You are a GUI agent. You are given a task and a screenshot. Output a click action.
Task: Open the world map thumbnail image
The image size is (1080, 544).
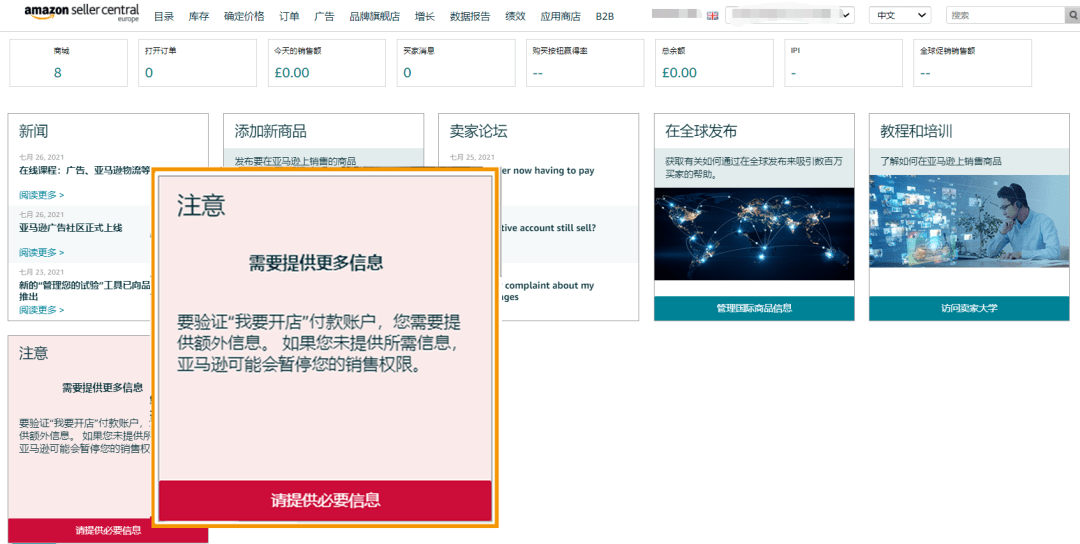coord(754,233)
